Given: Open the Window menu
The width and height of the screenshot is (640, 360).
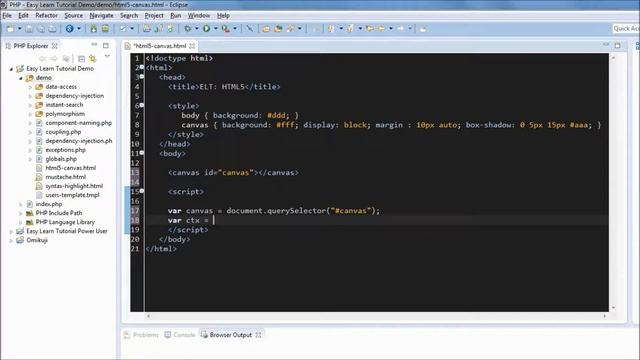Looking at the screenshot, I should tap(199, 16).
